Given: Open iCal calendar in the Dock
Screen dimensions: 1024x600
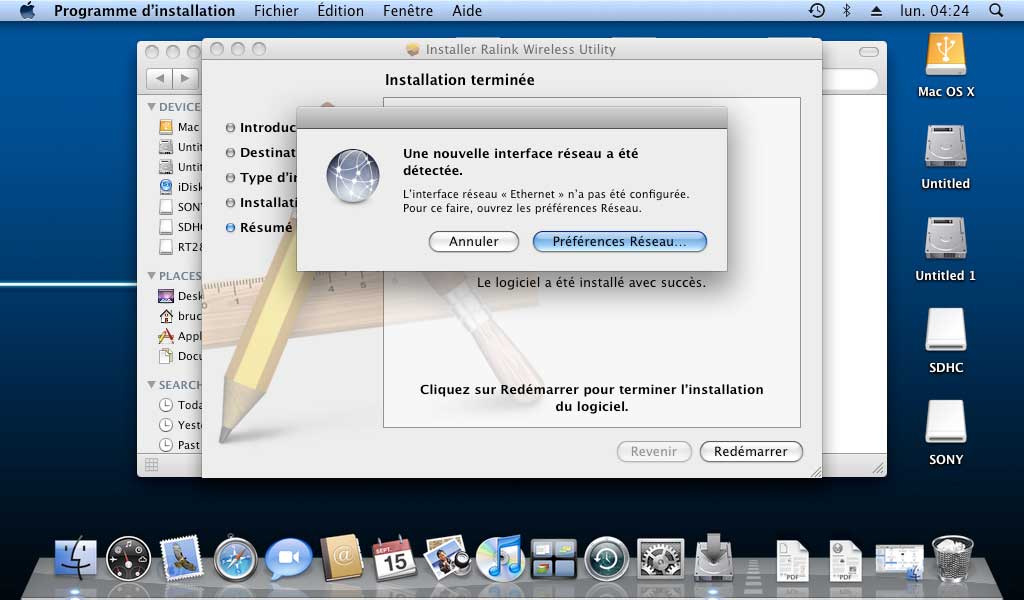Looking at the screenshot, I should (394, 558).
